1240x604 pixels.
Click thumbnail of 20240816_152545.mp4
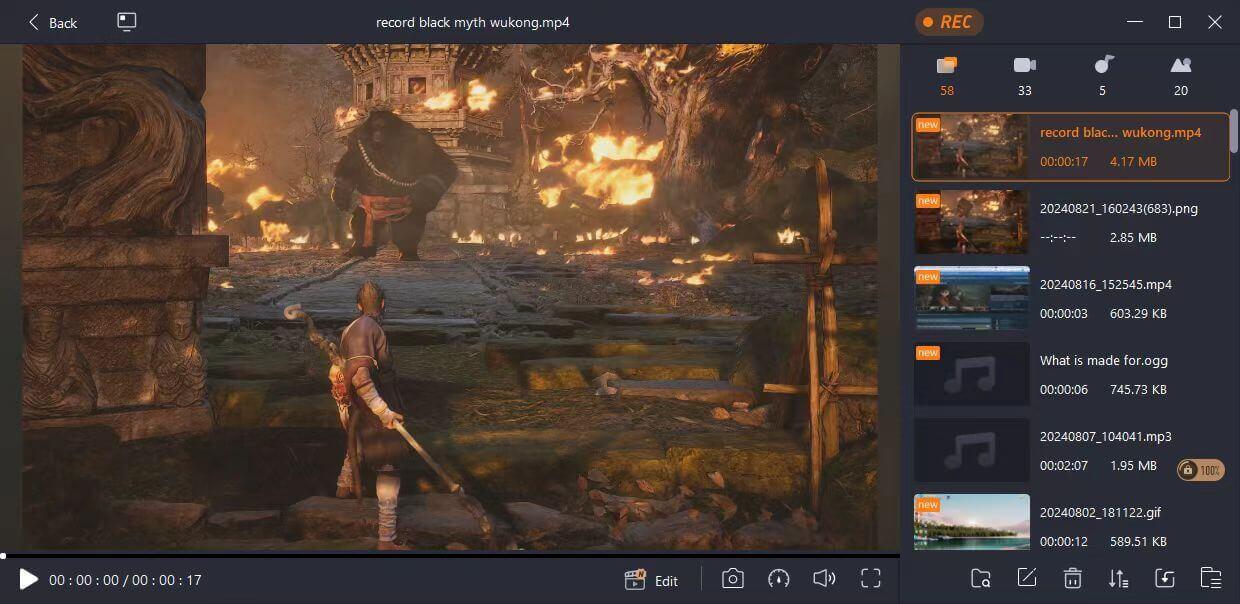pos(972,298)
